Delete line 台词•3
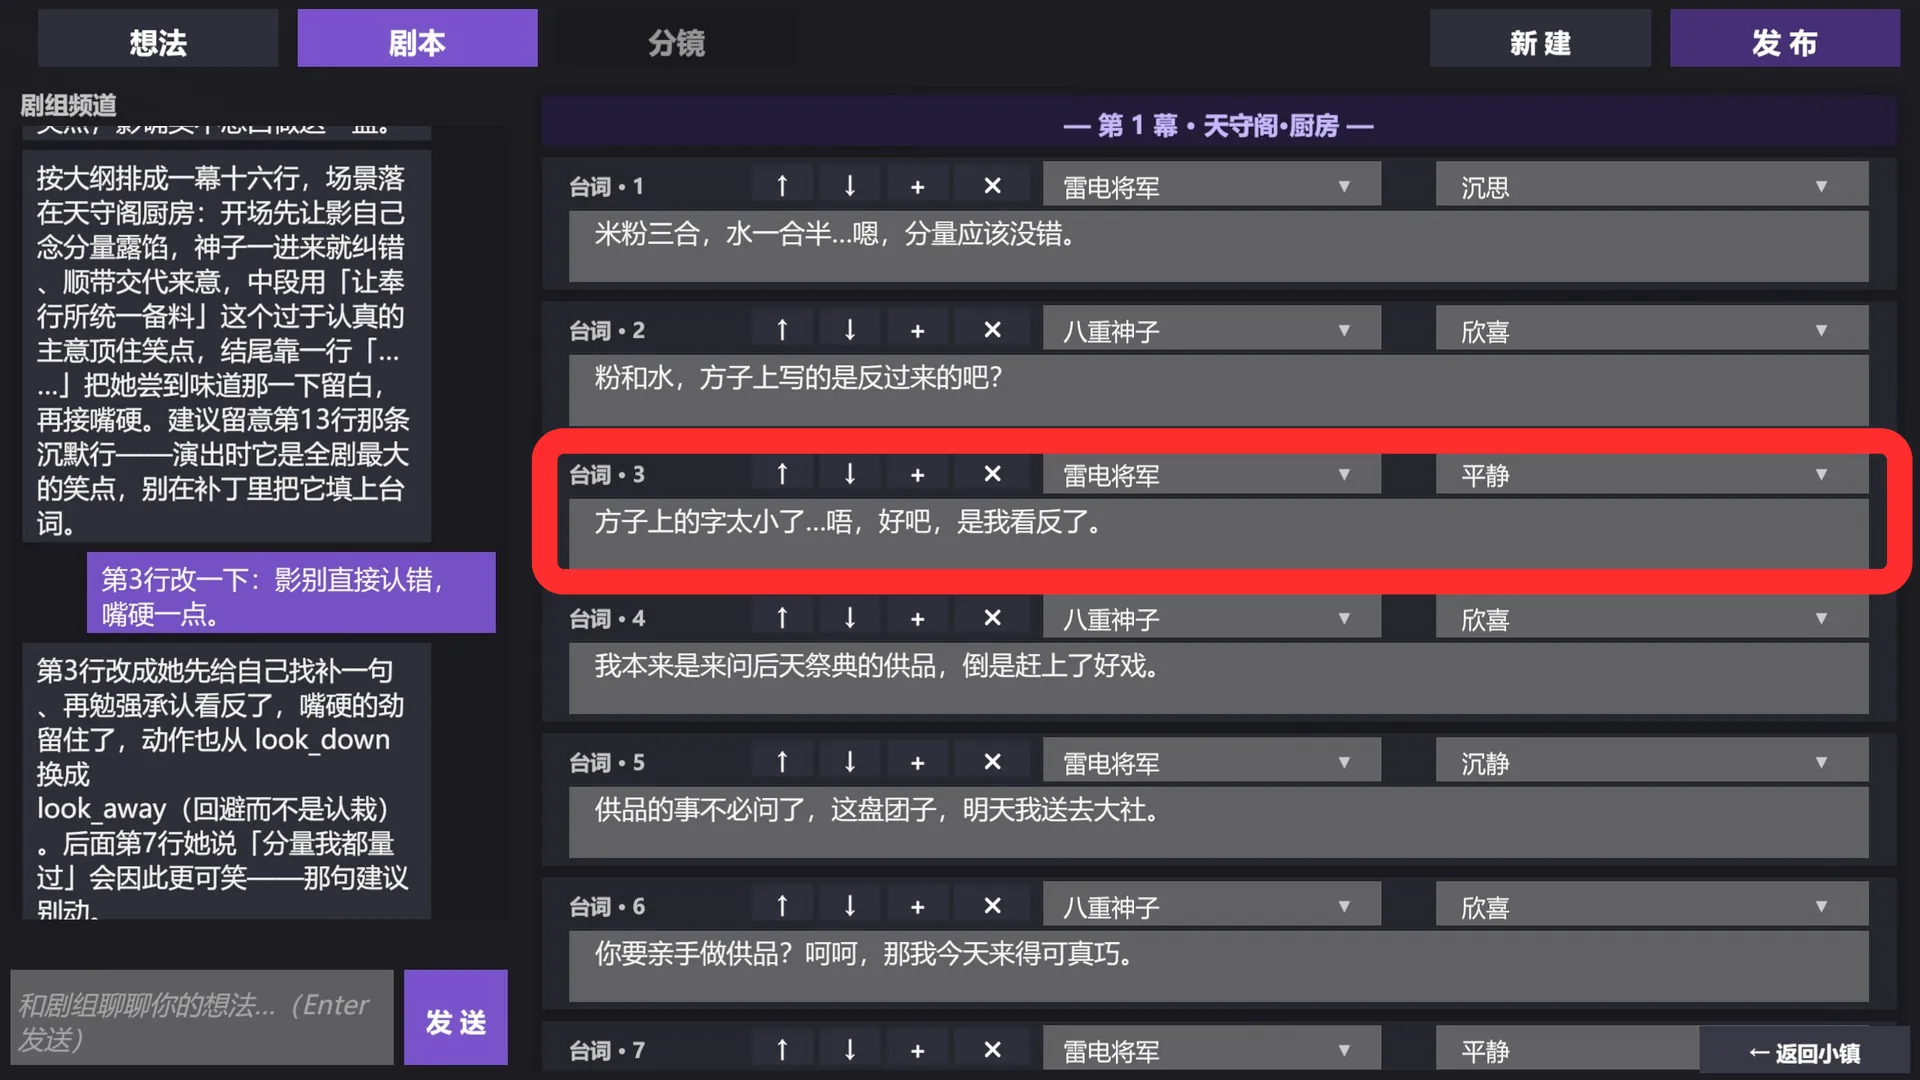This screenshot has width=1920, height=1080. 992,474
